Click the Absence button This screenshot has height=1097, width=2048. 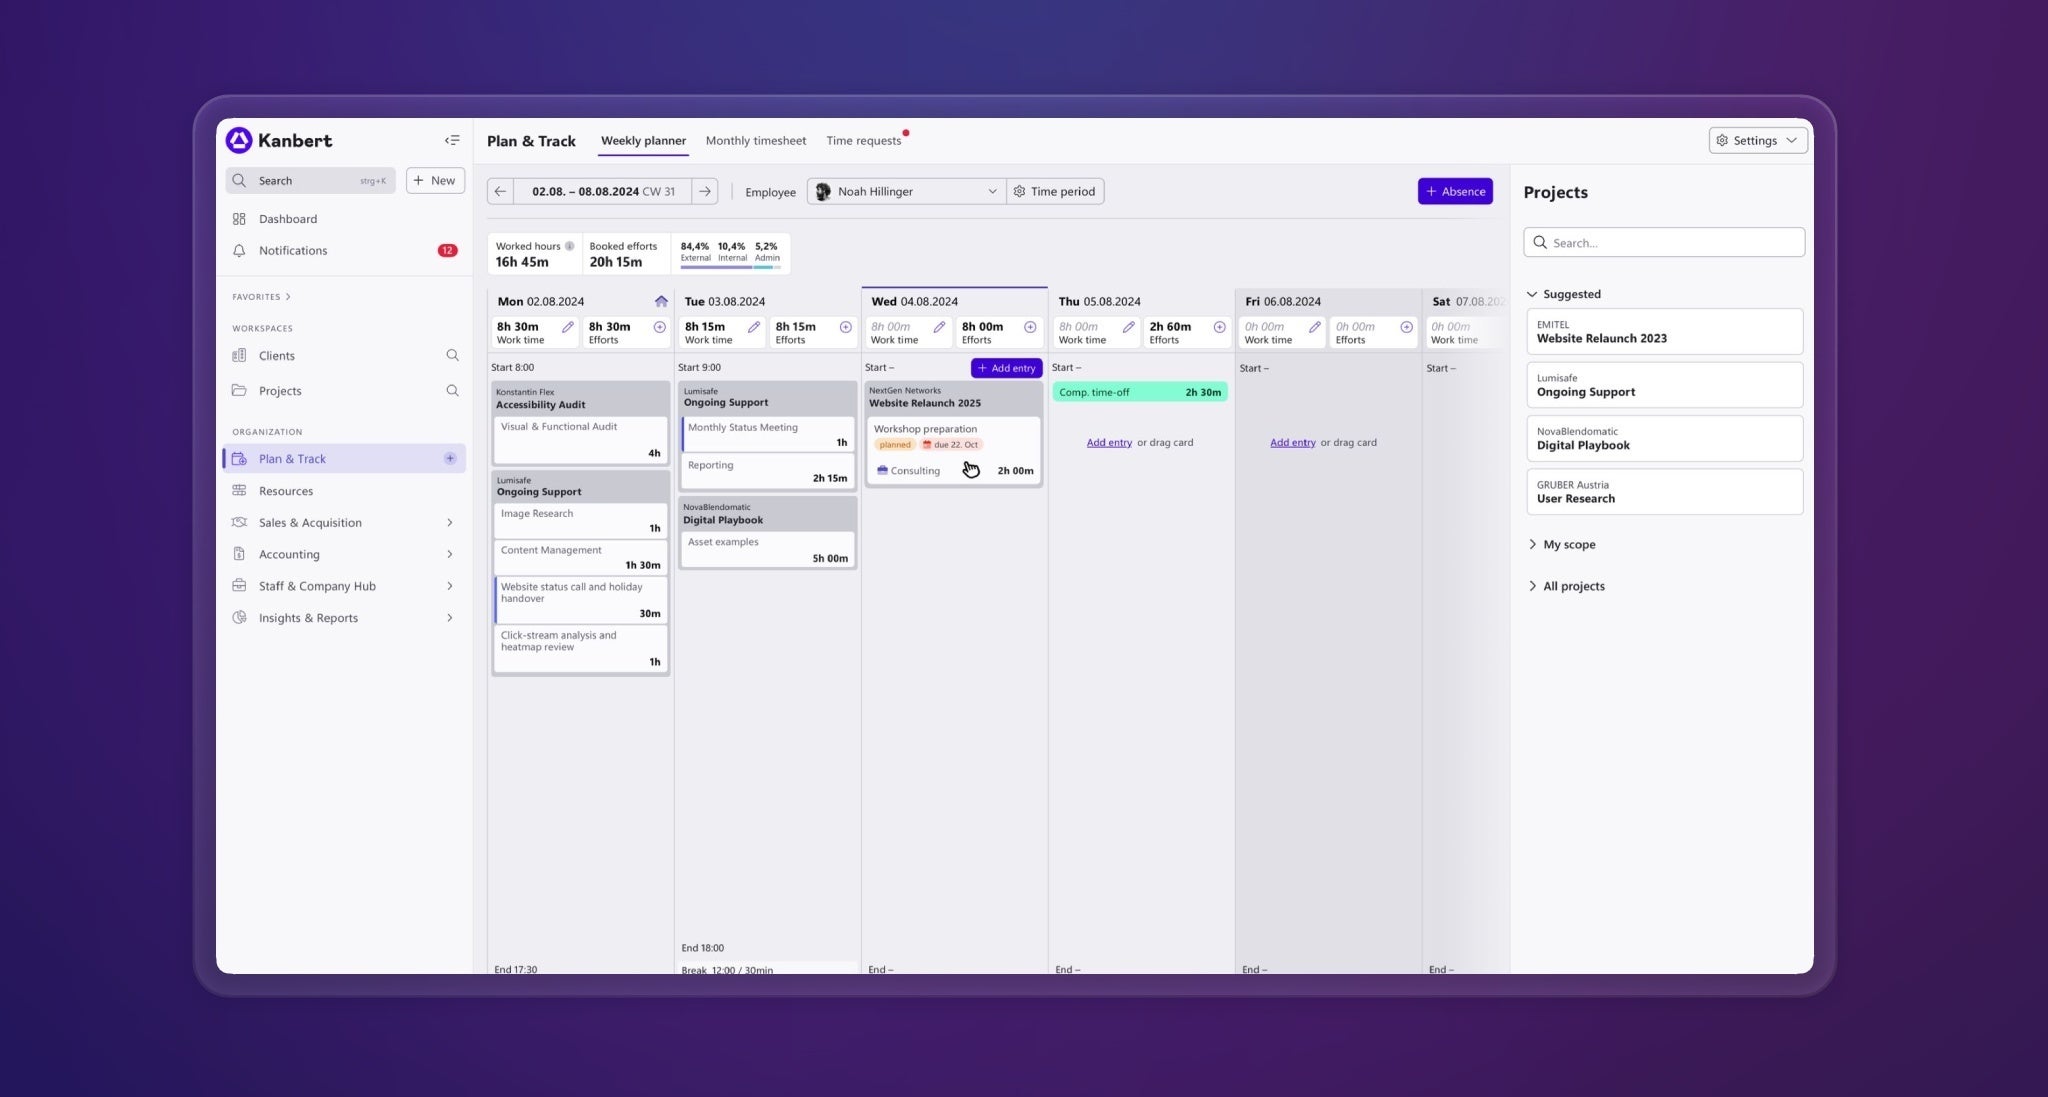pyautogui.click(x=1454, y=191)
